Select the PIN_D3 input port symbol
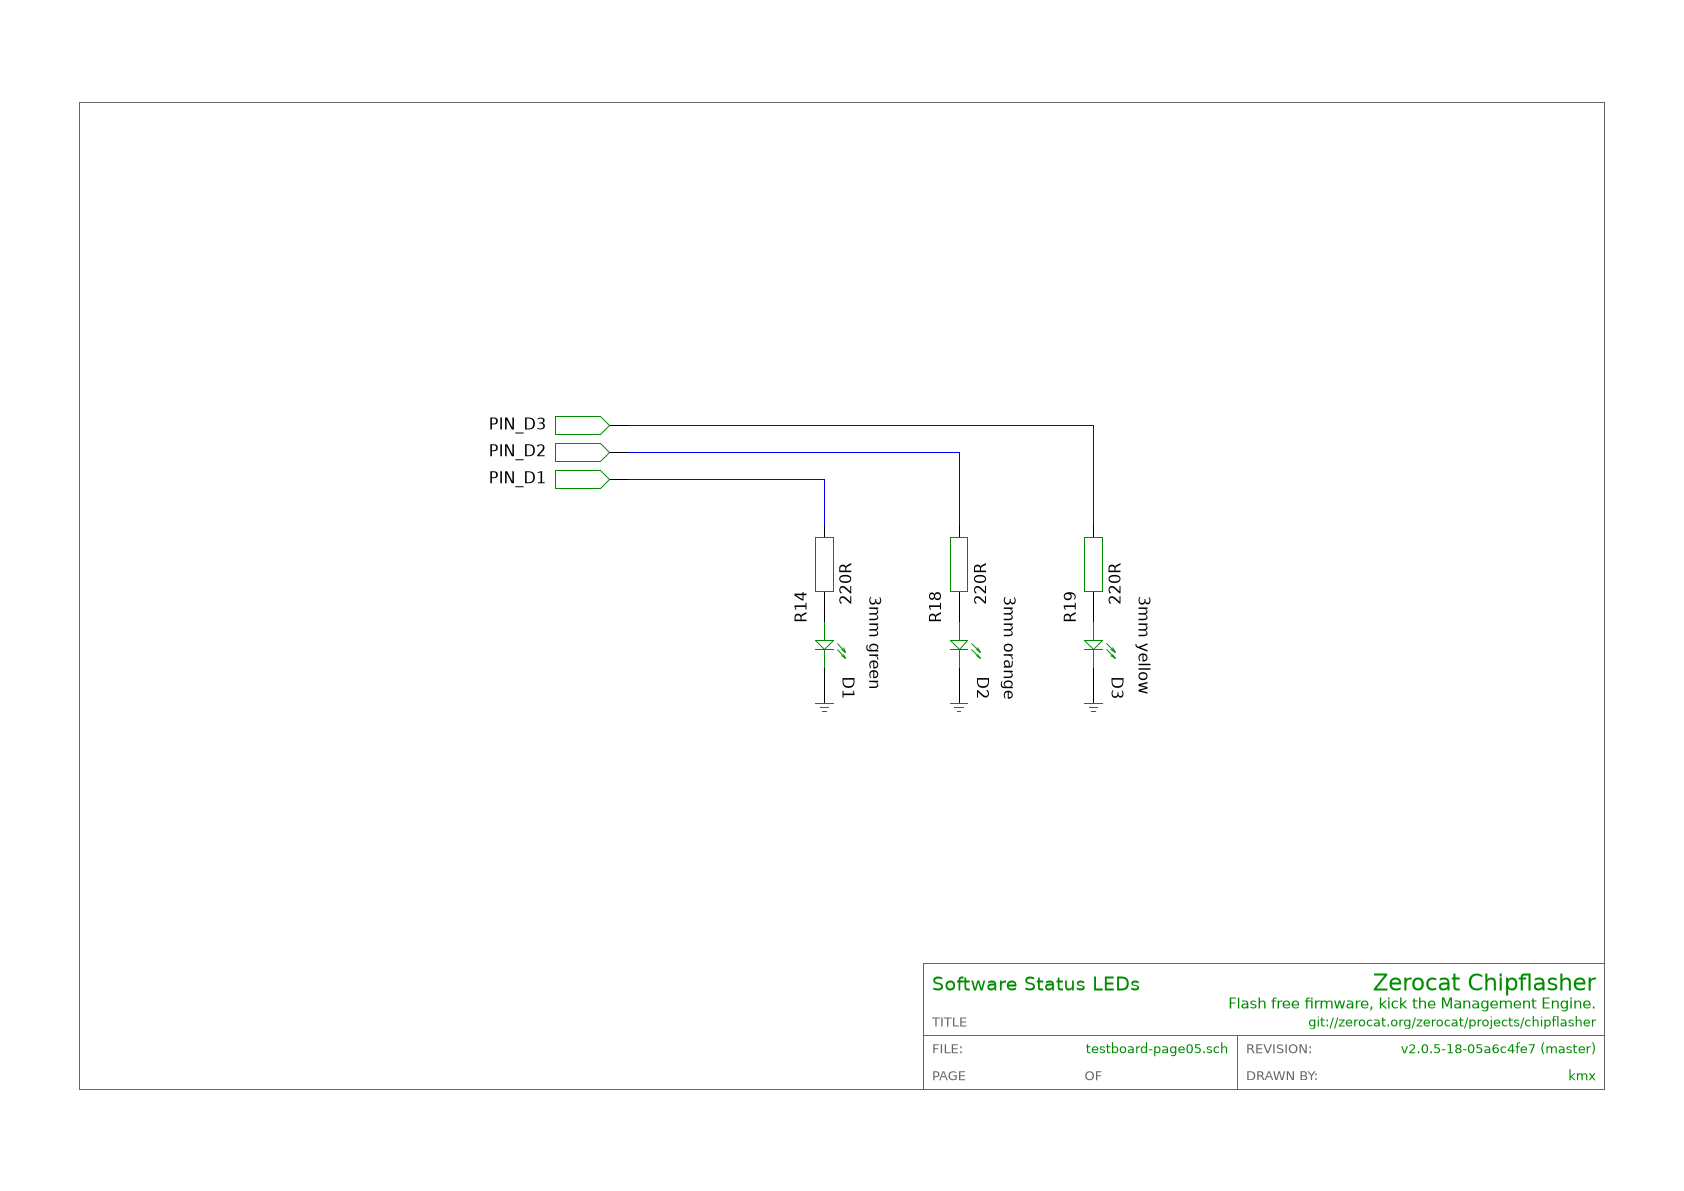The width and height of the screenshot is (1684, 1191). [x=582, y=425]
